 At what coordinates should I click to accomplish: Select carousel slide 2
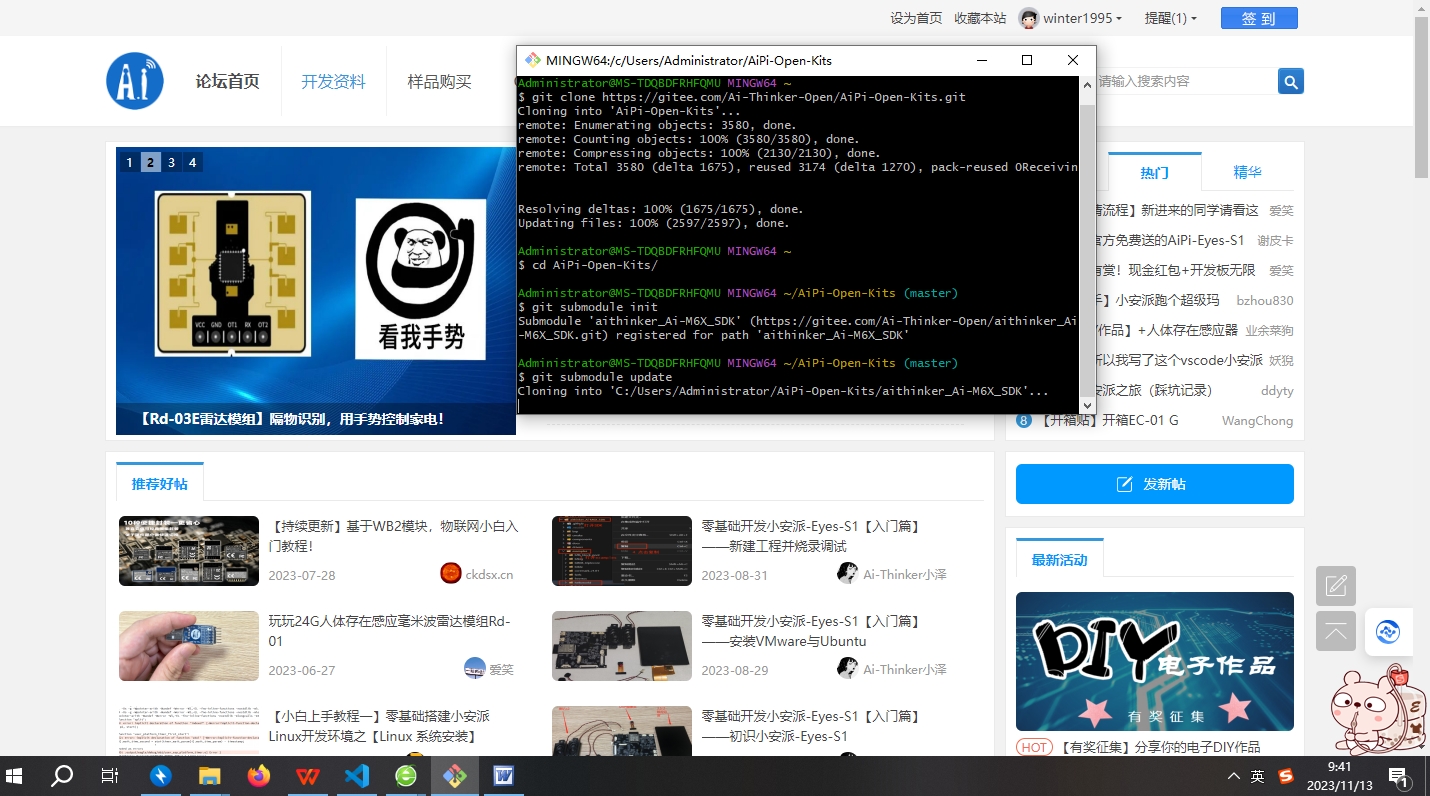(x=150, y=162)
